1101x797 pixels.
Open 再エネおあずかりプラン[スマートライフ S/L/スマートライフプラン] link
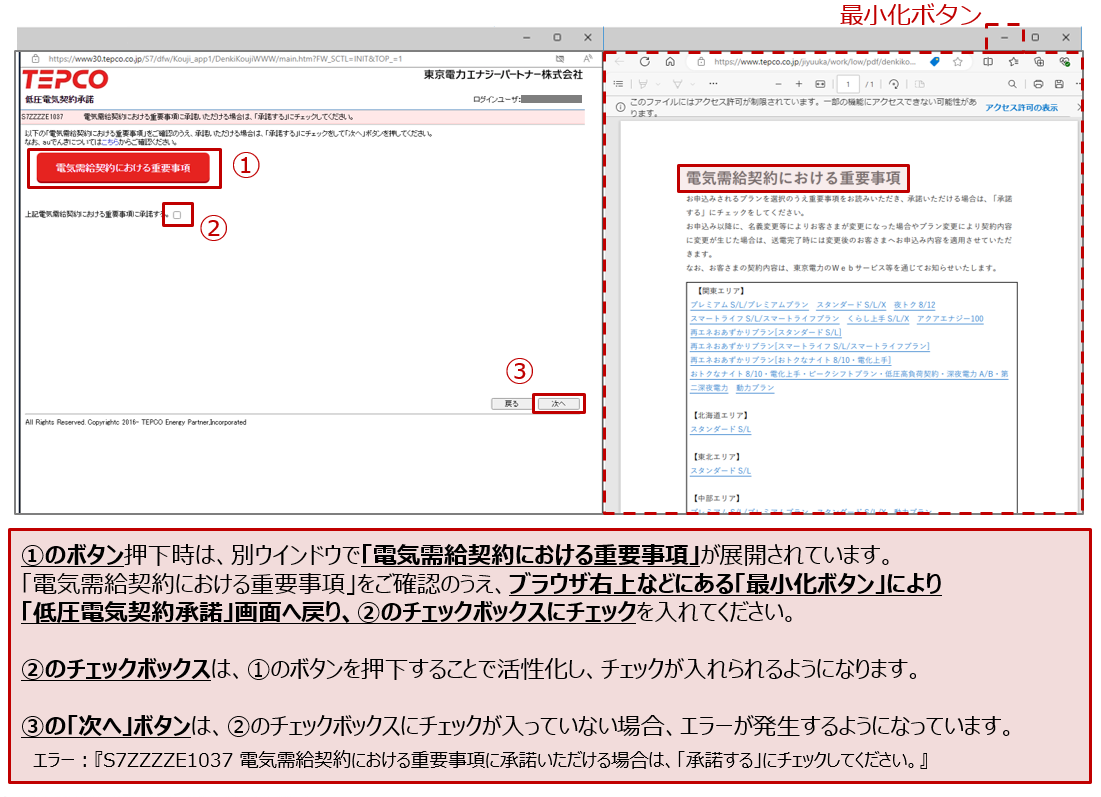810,346
